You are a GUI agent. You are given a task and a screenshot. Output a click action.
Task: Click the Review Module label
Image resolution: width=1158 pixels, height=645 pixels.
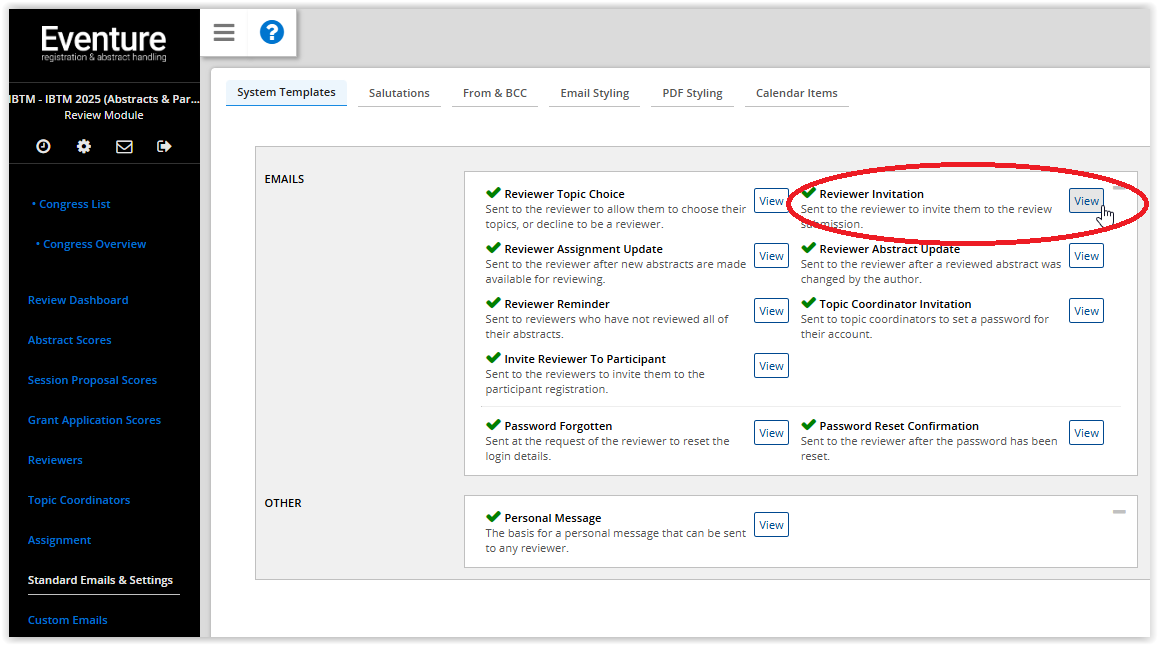point(104,115)
